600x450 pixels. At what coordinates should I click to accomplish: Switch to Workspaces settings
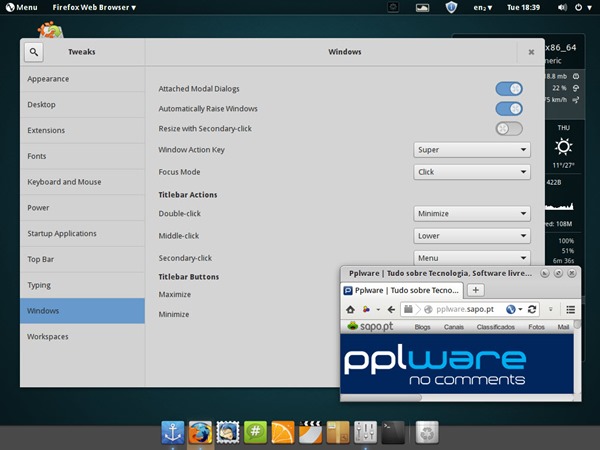[82, 337]
